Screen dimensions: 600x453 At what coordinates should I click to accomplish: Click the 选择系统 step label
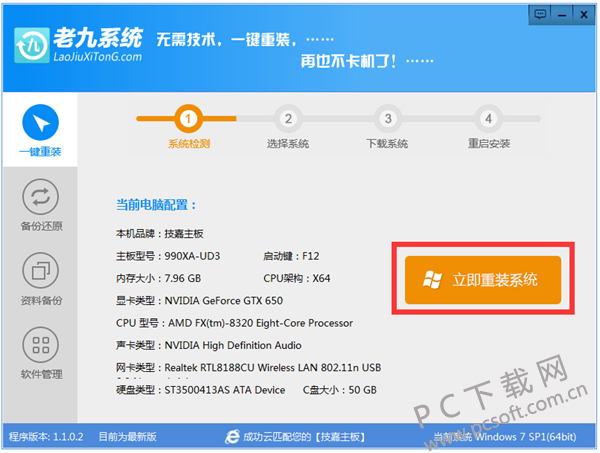click(x=288, y=144)
